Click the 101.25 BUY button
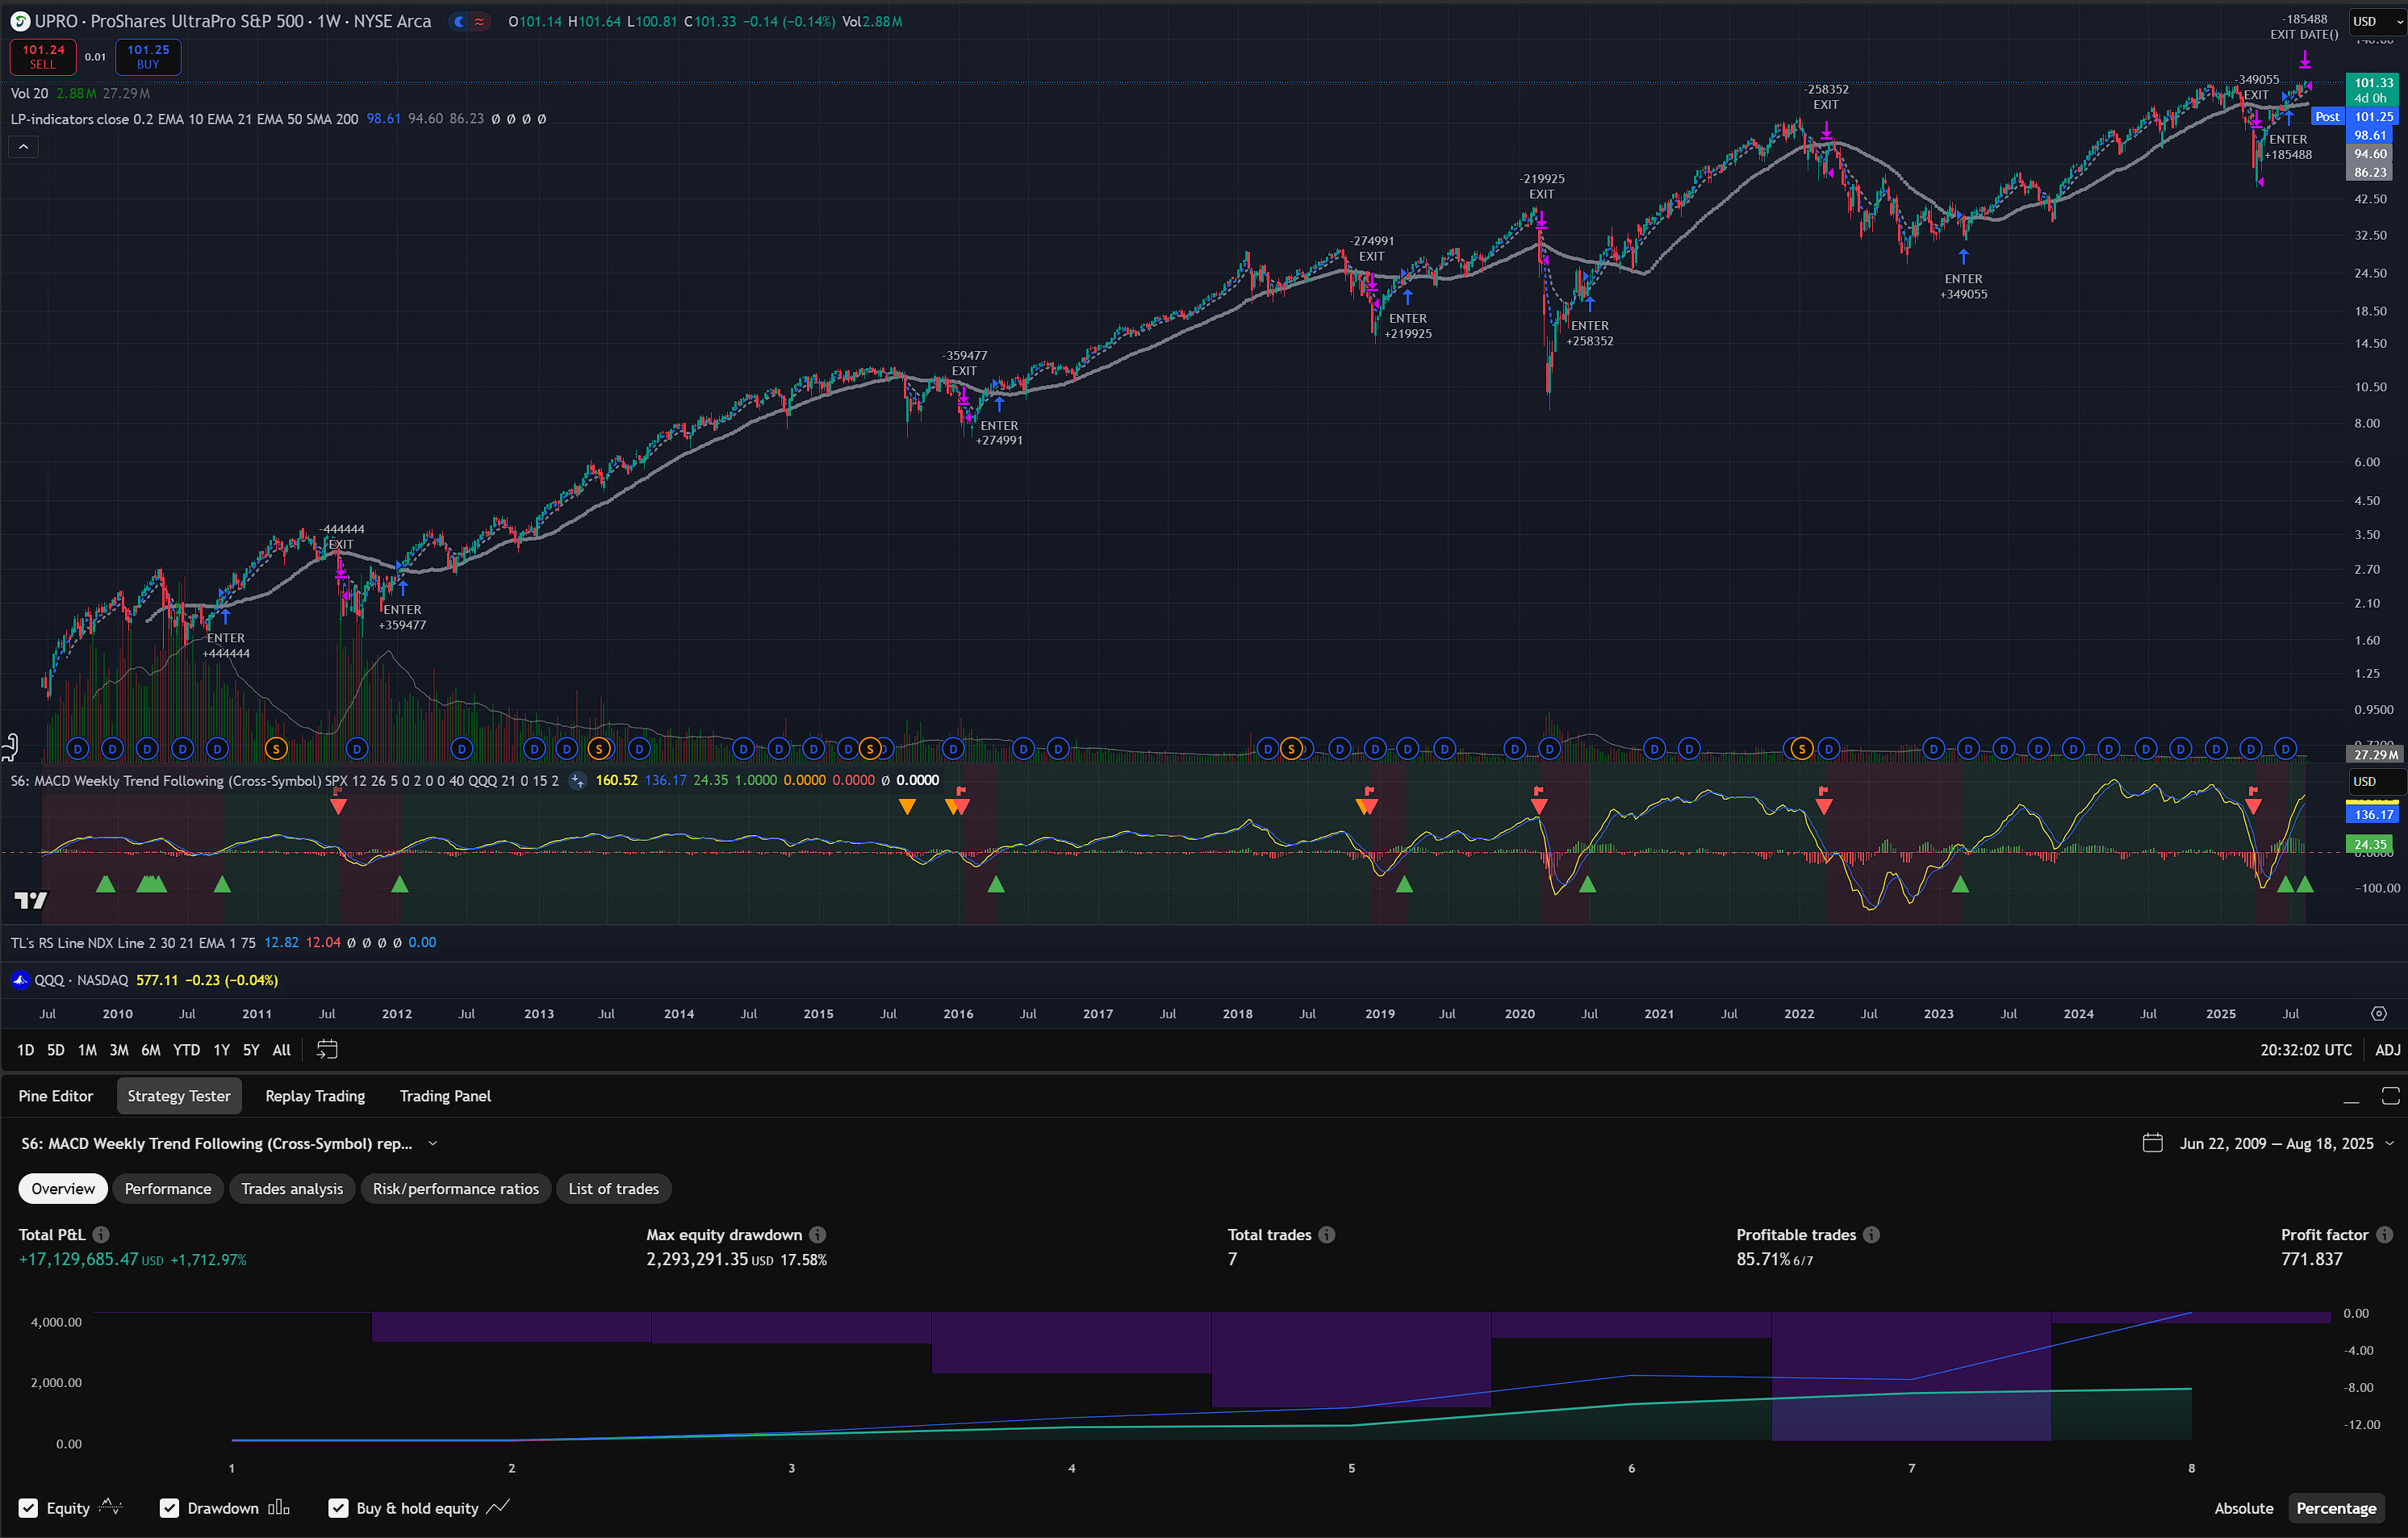Viewport: 2408px width, 1538px height. (148, 57)
